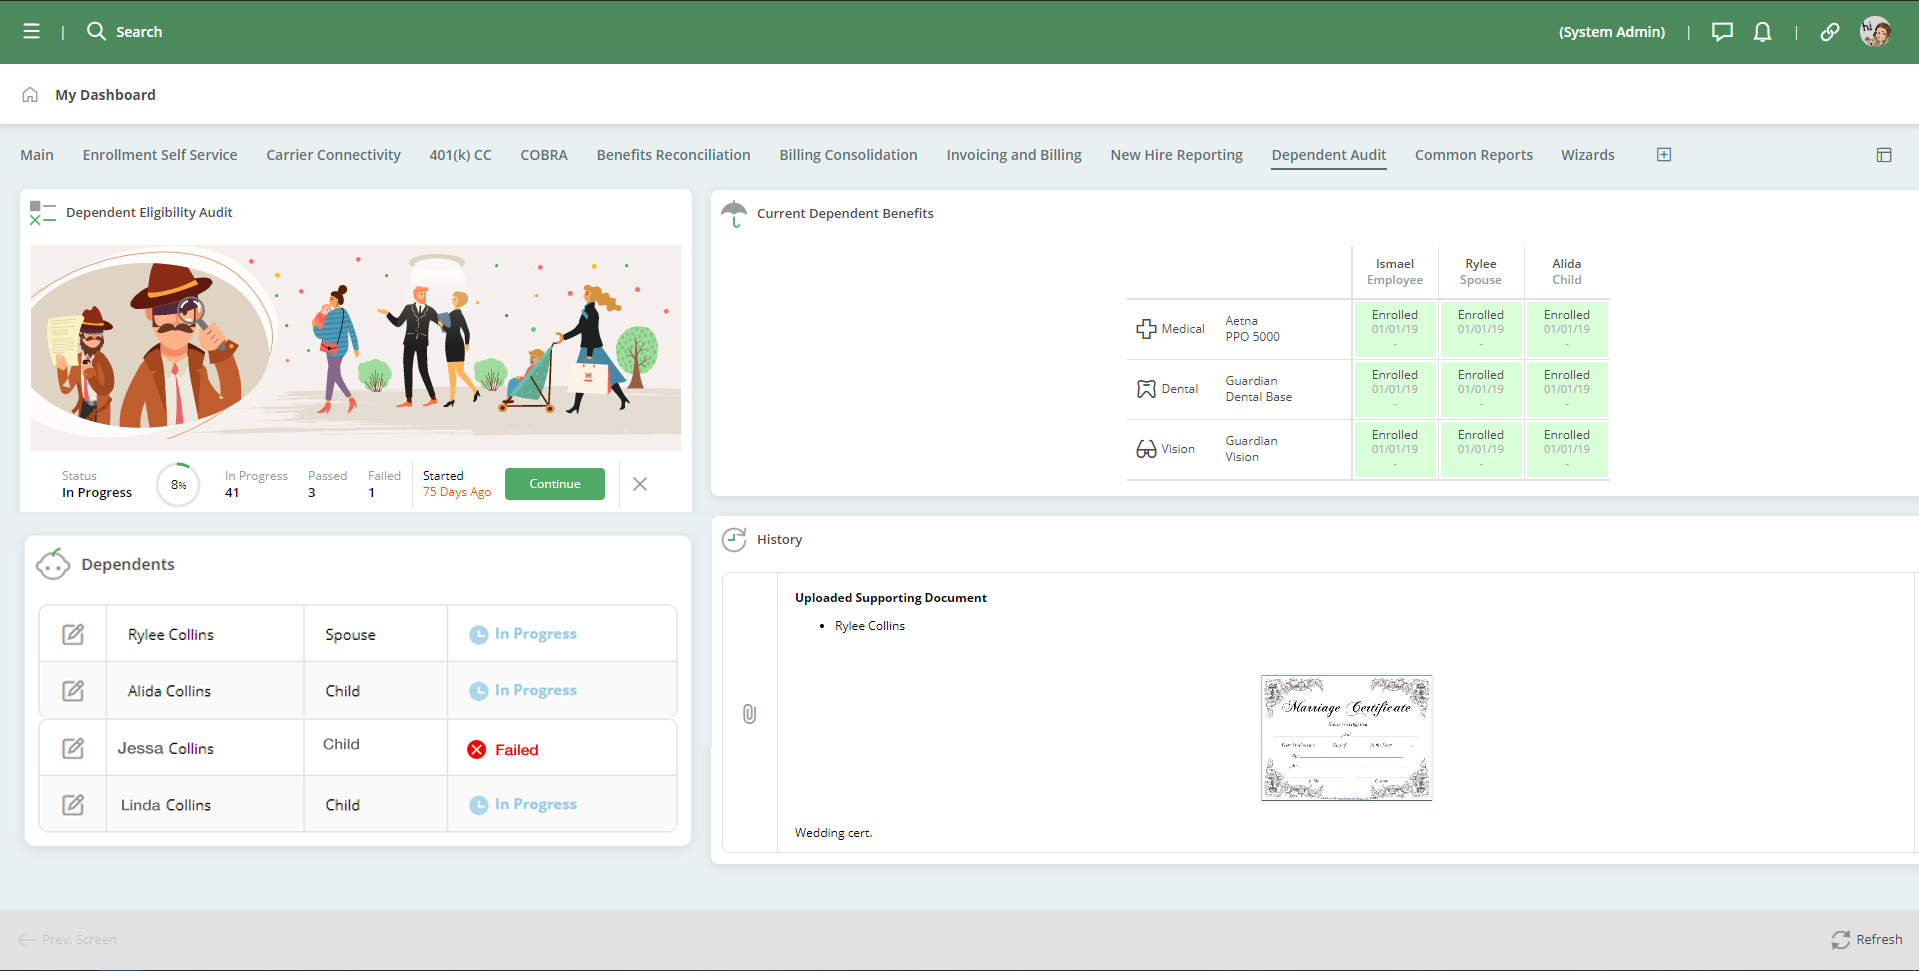Open the Marriage Certificate thumbnail
1919x971 pixels.
[x=1346, y=738]
